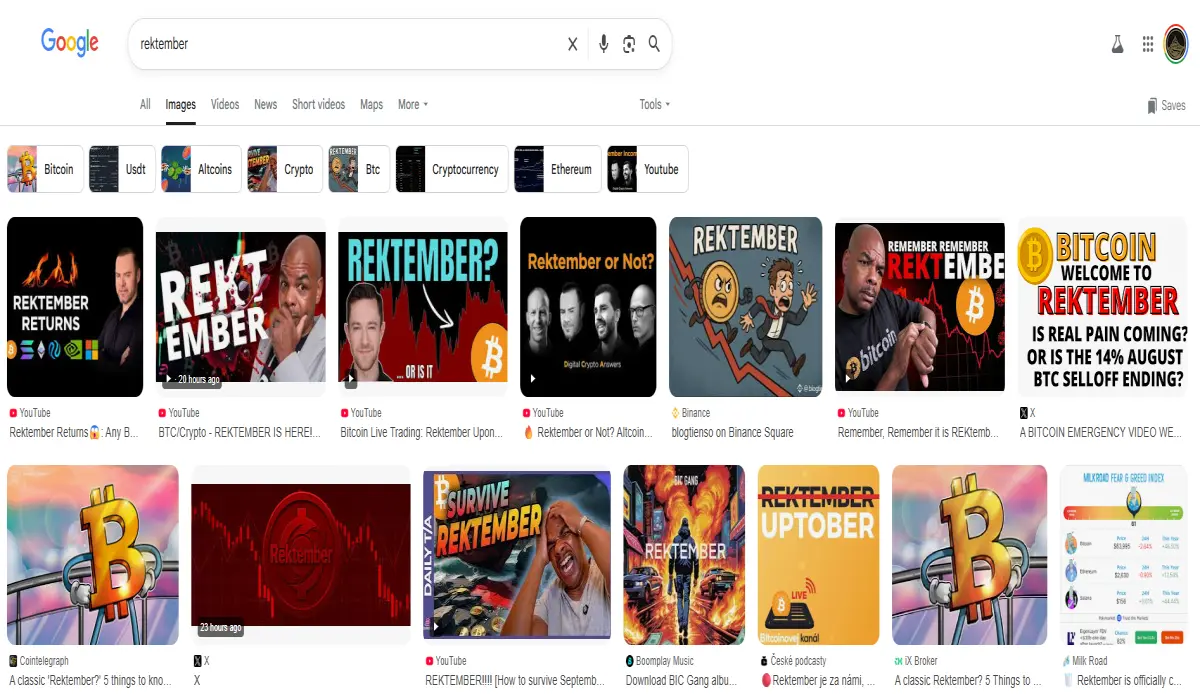Start voice search with microphone icon
Viewport: 1200px width, 696px height.
[603, 44]
